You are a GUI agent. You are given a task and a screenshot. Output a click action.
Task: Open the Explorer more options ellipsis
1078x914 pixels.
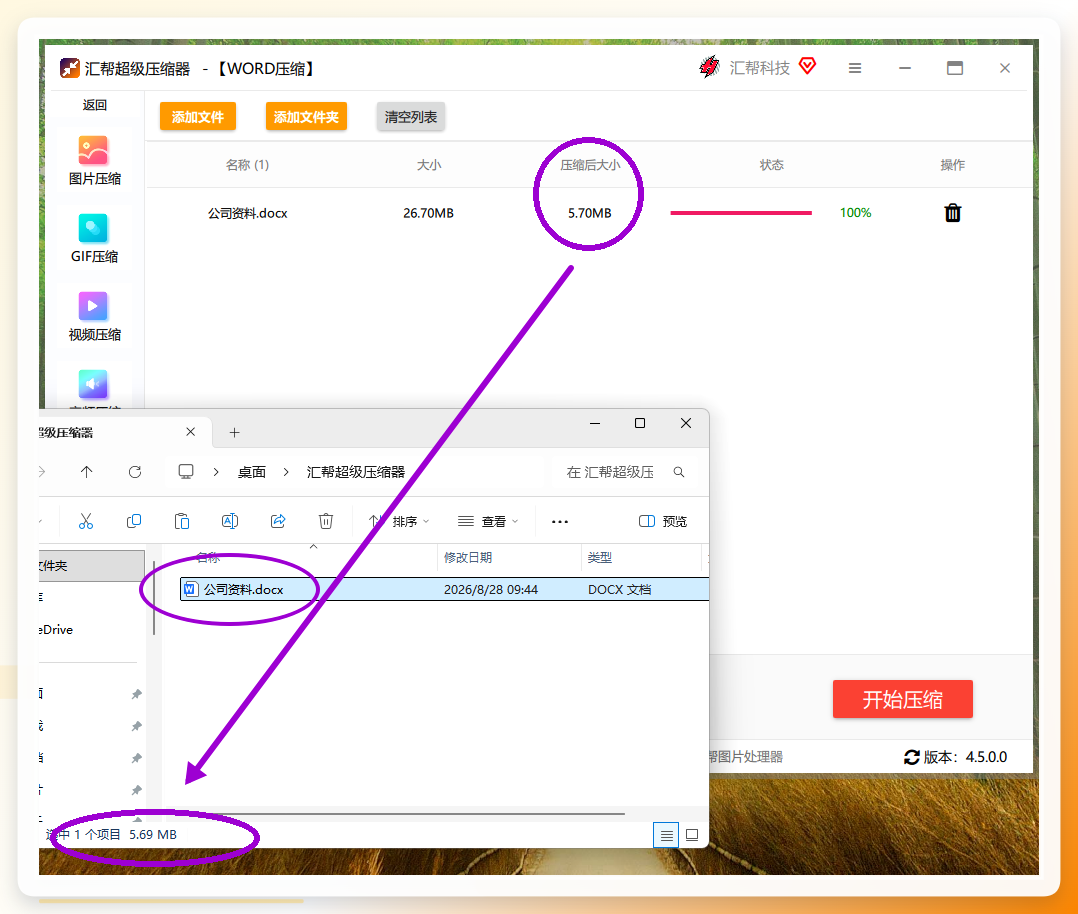click(x=560, y=522)
